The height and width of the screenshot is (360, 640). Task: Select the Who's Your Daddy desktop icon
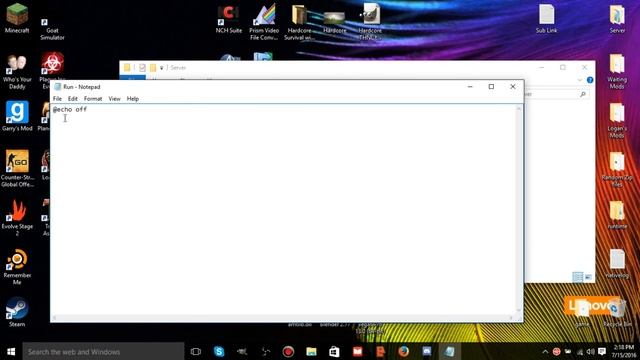click(x=17, y=71)
